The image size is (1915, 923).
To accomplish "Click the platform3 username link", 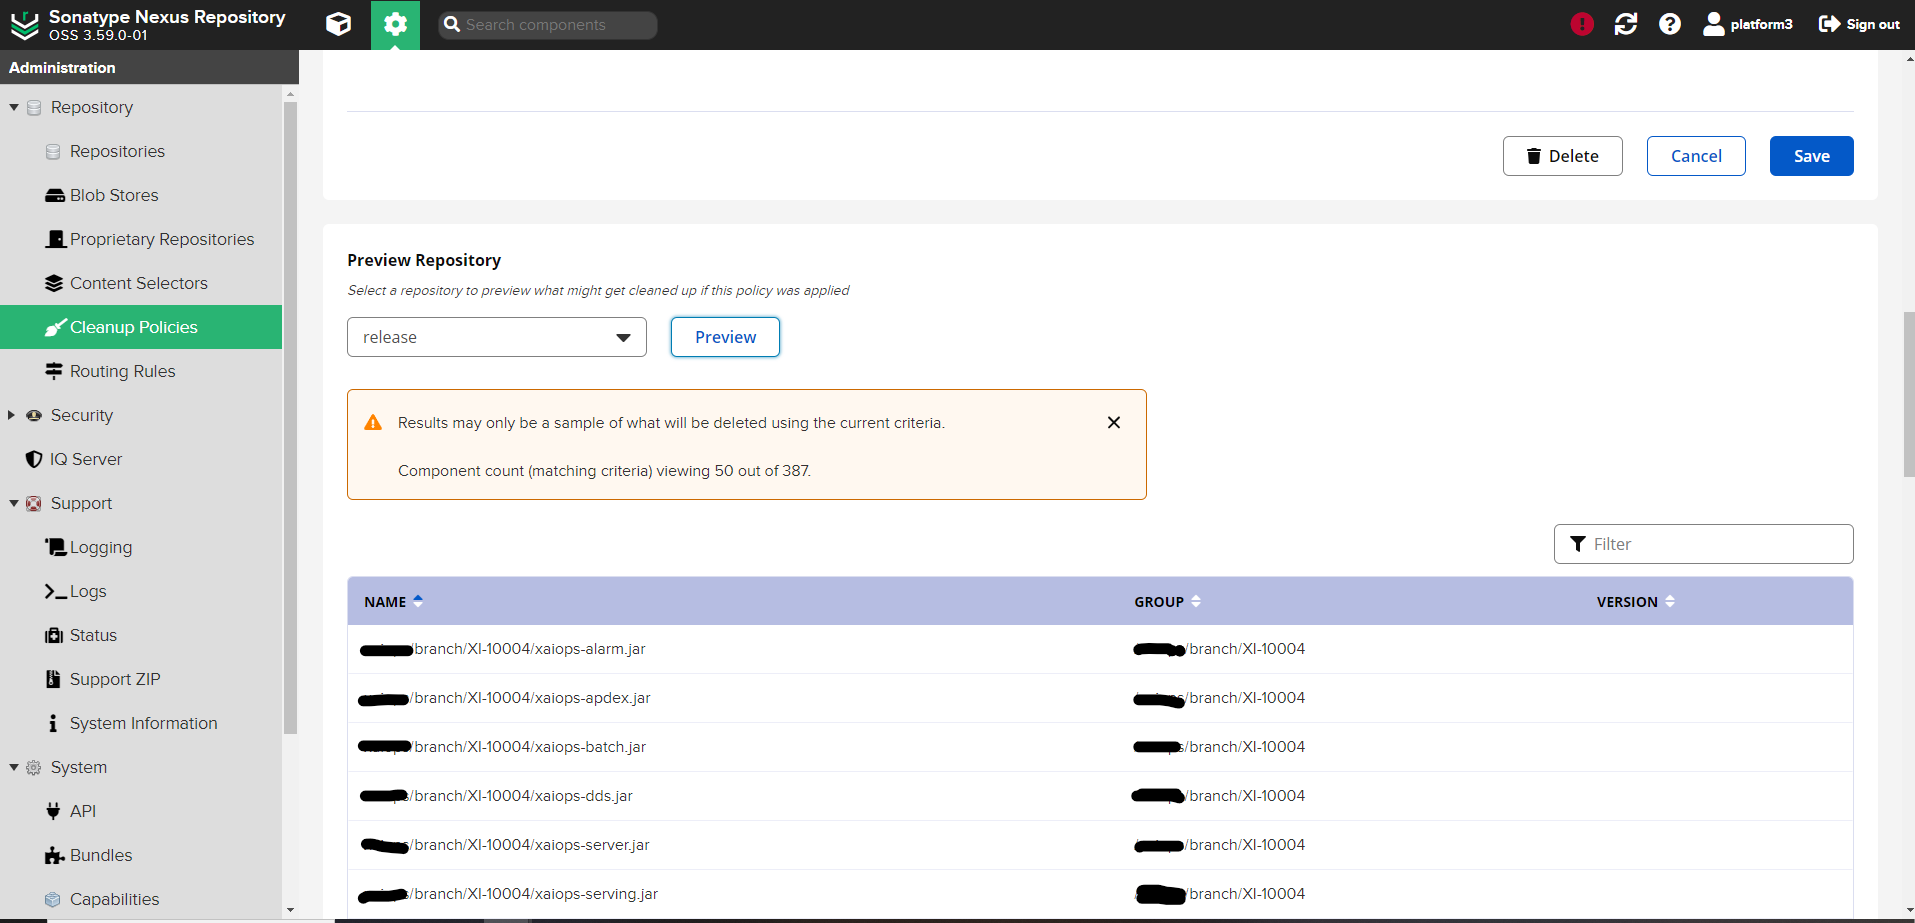I will (x=1761, y=24).
